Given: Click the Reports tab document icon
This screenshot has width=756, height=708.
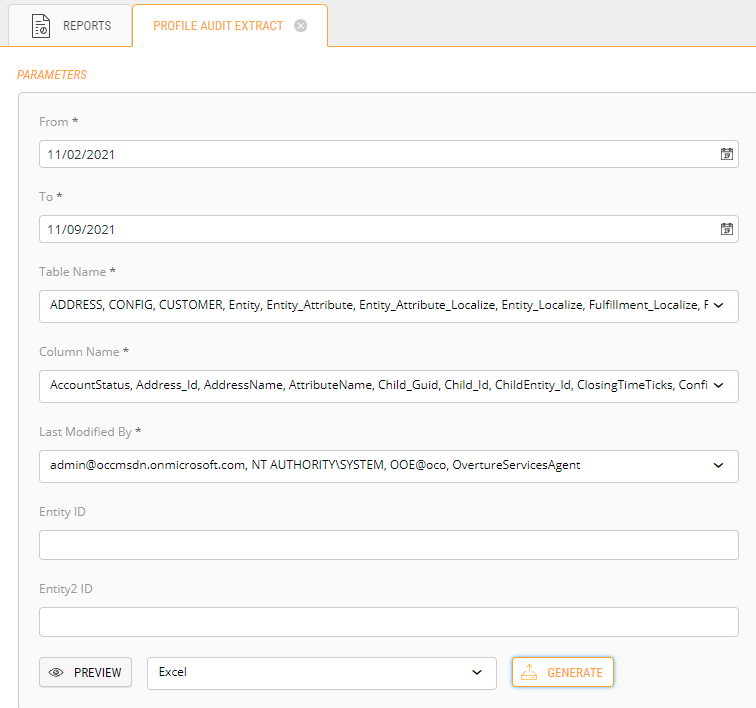Looking at the screenshot, I should coord(41,26).
